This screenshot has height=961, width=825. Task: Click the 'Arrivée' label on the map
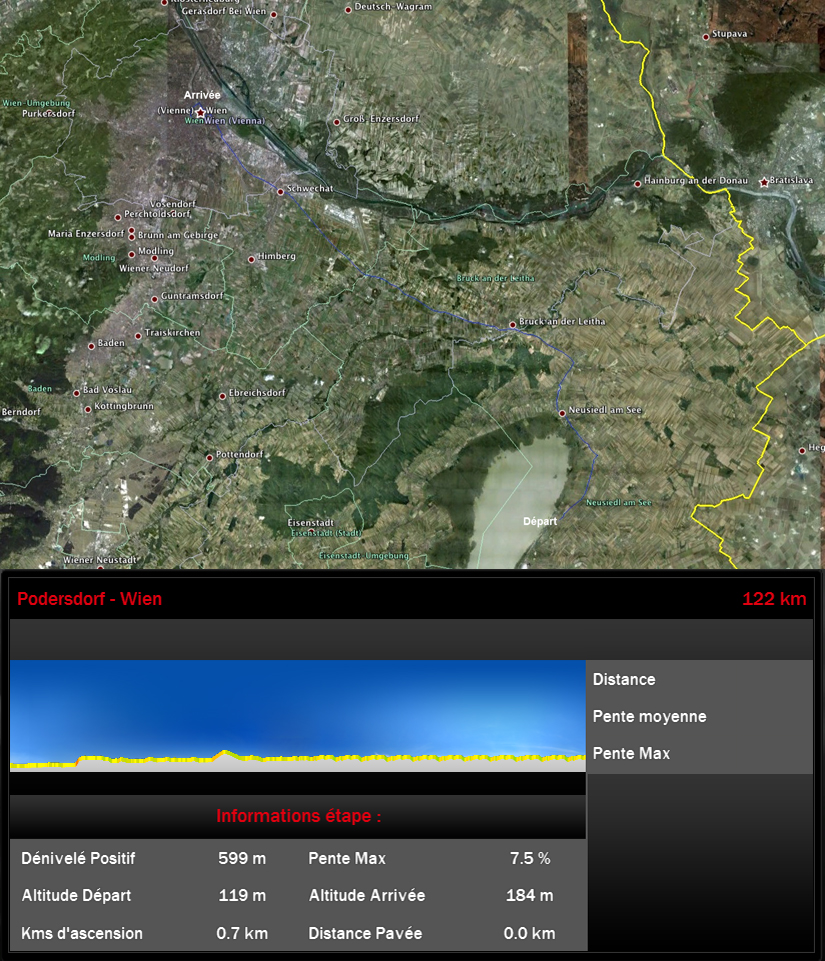click(202, 95)
